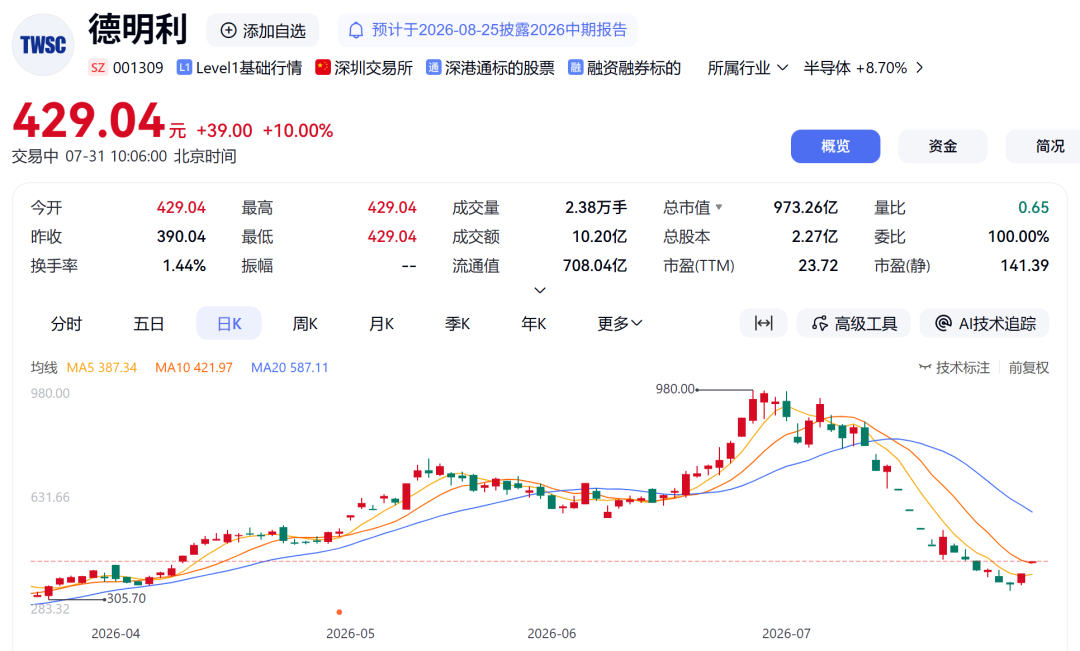Click the Level1基础行情 badge
This screenshot has height=651, width=1080.
click(240, 68)
